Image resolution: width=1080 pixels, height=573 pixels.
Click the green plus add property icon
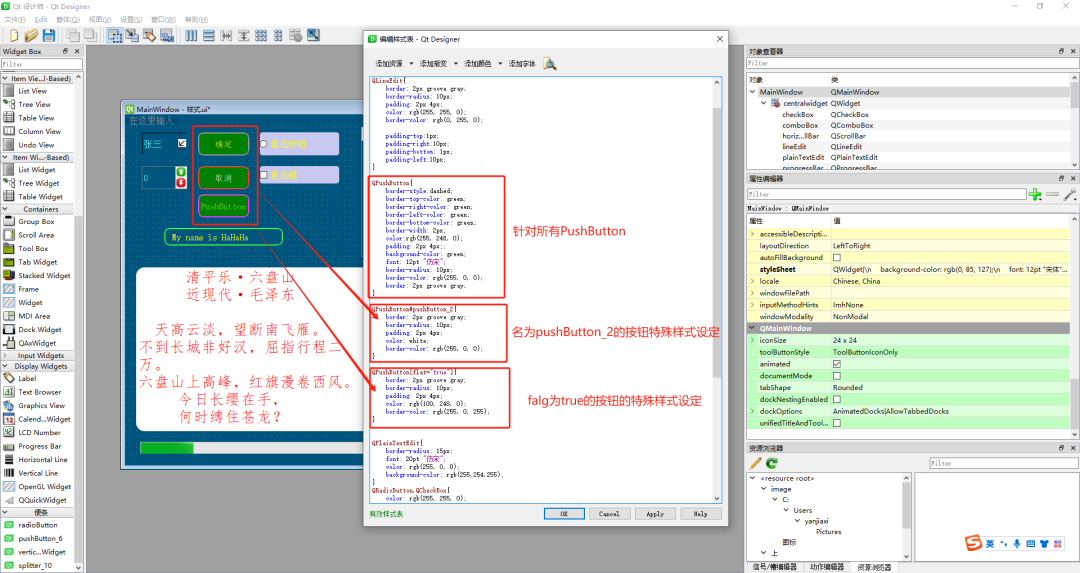click(x=1035, y=195)
